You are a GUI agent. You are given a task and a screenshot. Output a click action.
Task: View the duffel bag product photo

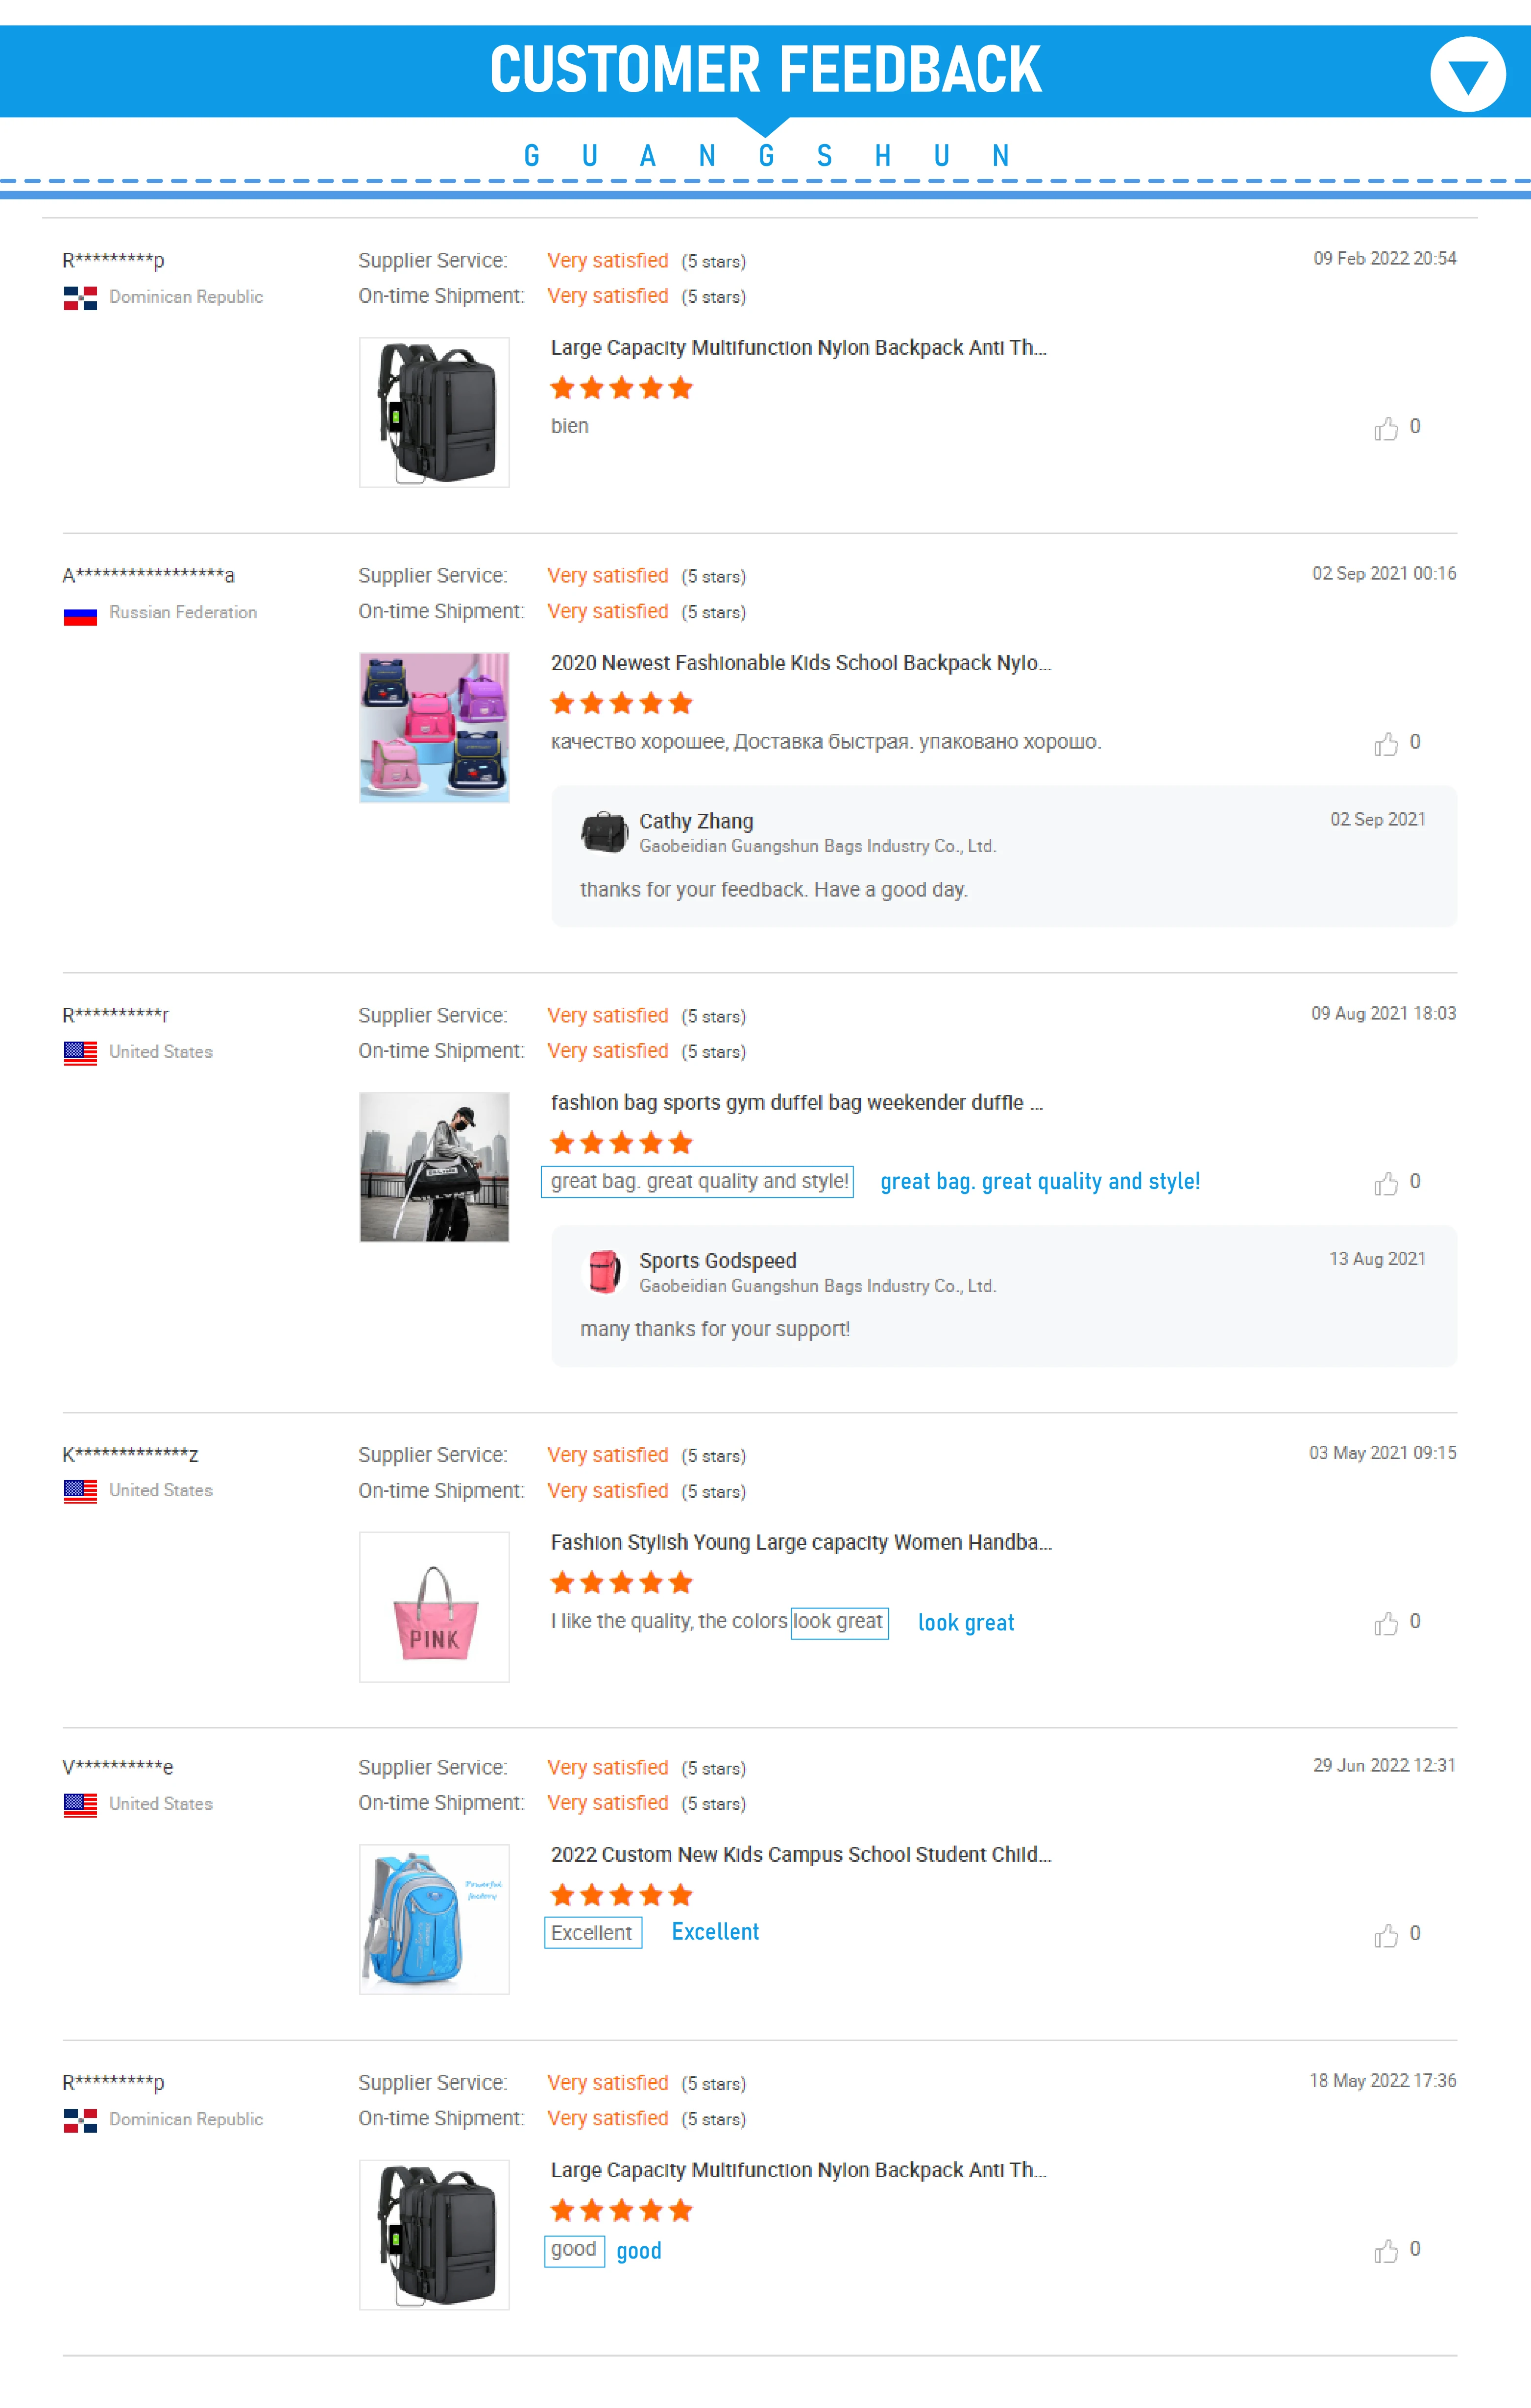coord(434,1167)
